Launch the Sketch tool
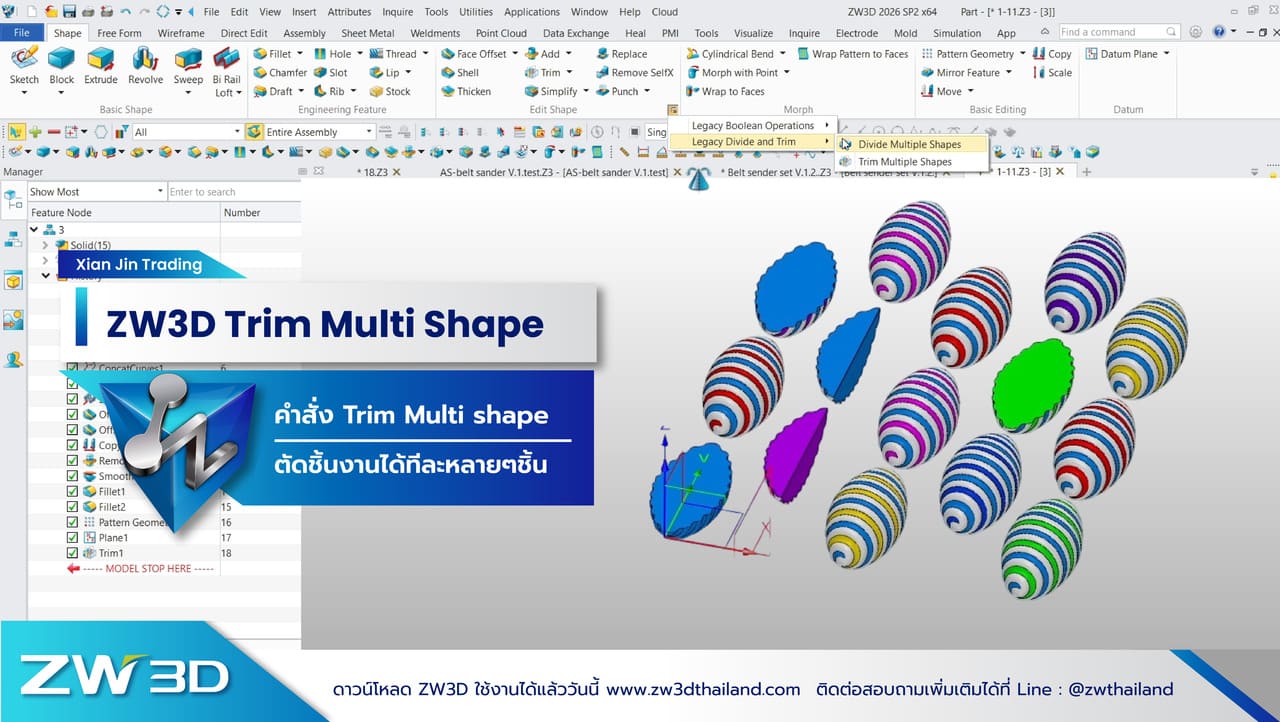Image resolution: width=1280 pixels, height=722 pixels. click(24, 70)
